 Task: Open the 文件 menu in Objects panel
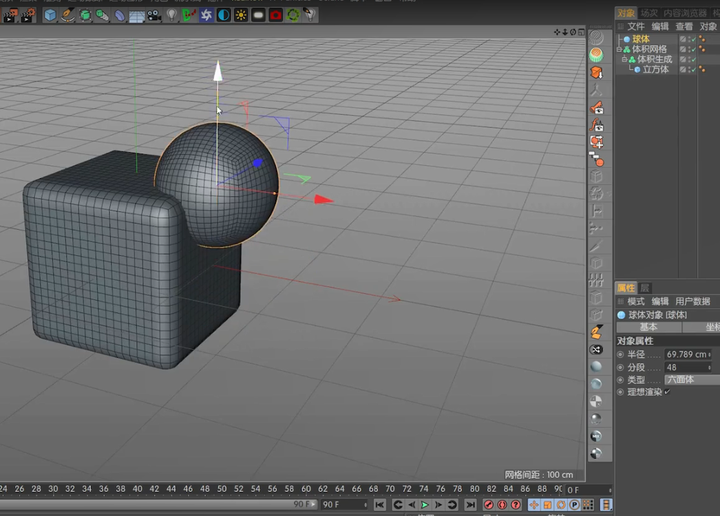click(x=636, y=27)
